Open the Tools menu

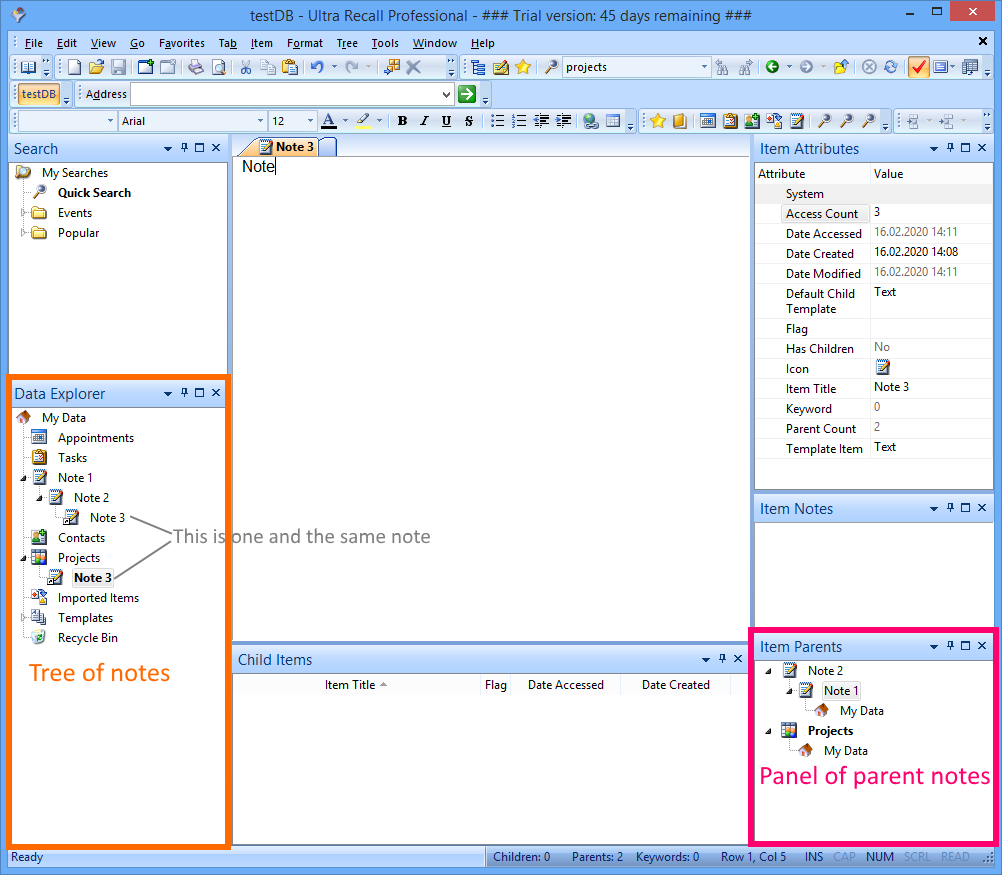(384, 43)
